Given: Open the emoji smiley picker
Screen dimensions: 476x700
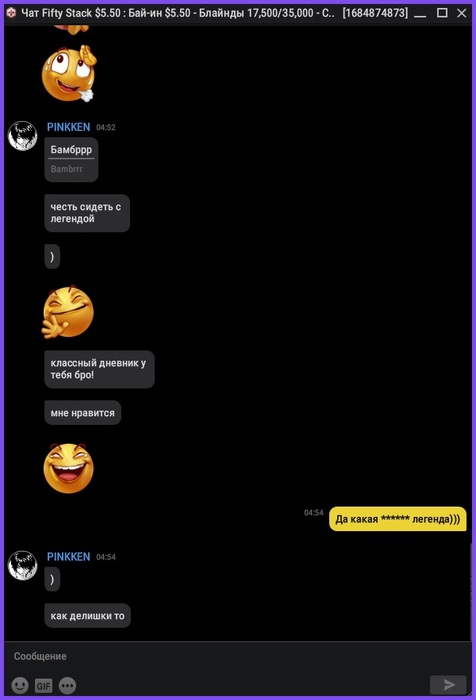Looking at the screenshot, I should pyautogui.click(x=20, y=685).
